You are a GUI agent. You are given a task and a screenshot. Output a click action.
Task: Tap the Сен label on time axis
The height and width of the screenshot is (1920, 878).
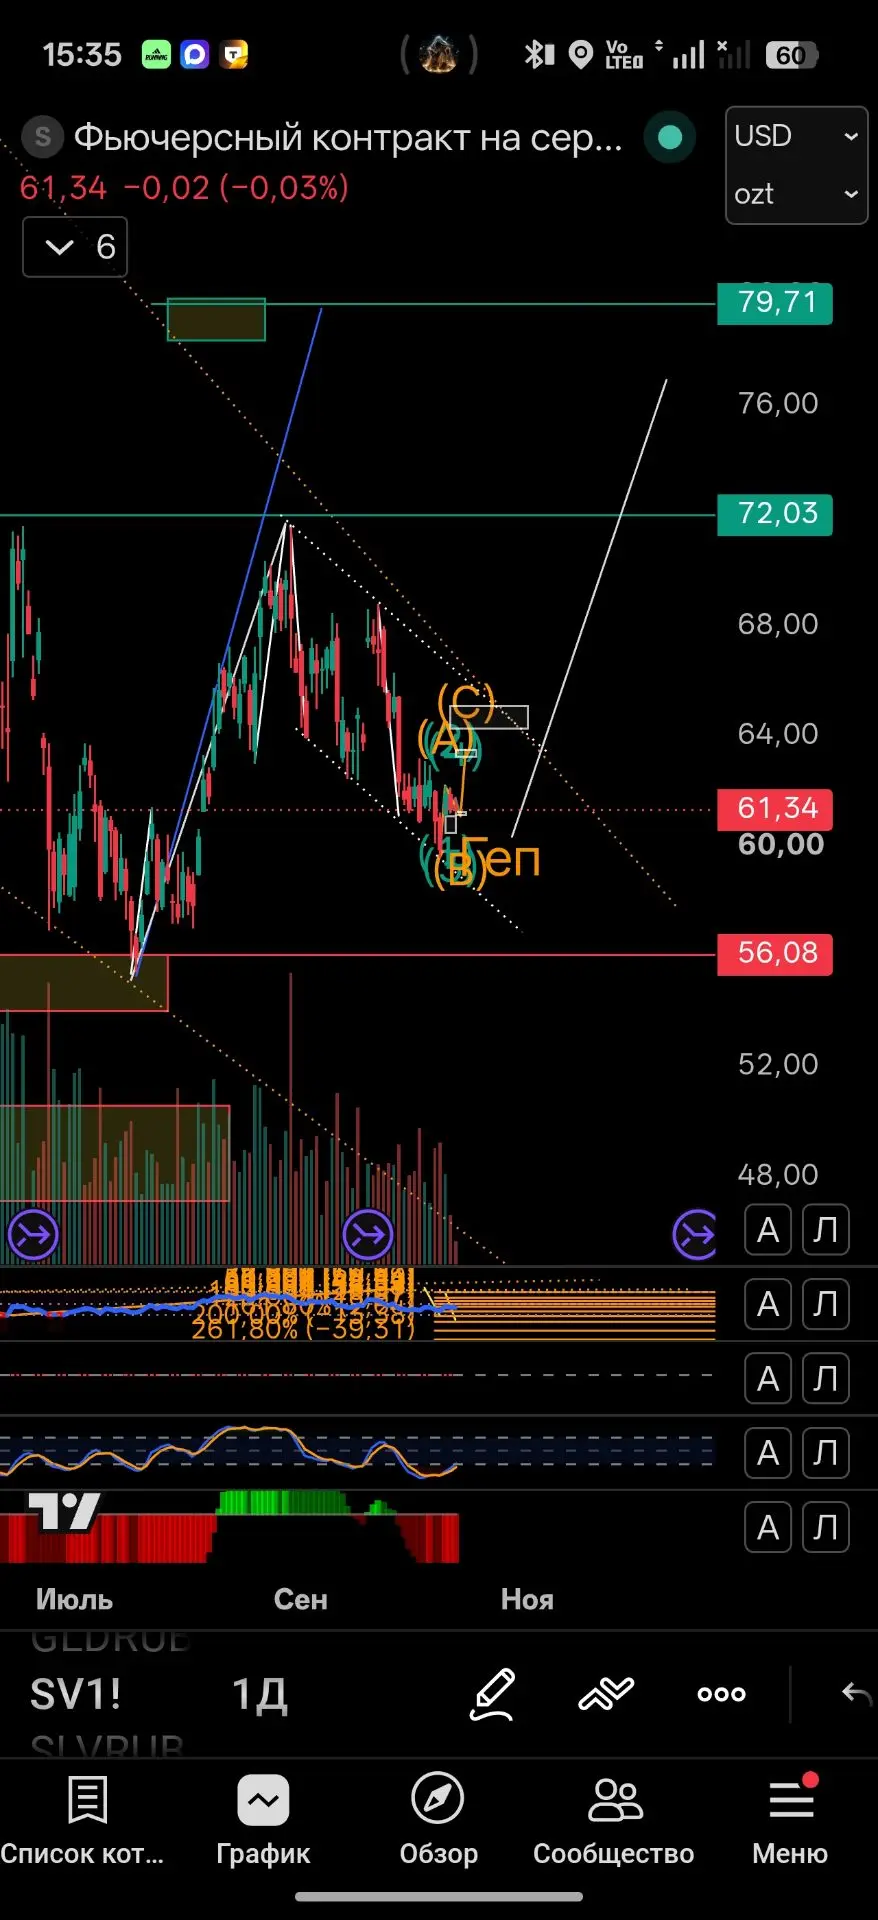click(300, 1599)
